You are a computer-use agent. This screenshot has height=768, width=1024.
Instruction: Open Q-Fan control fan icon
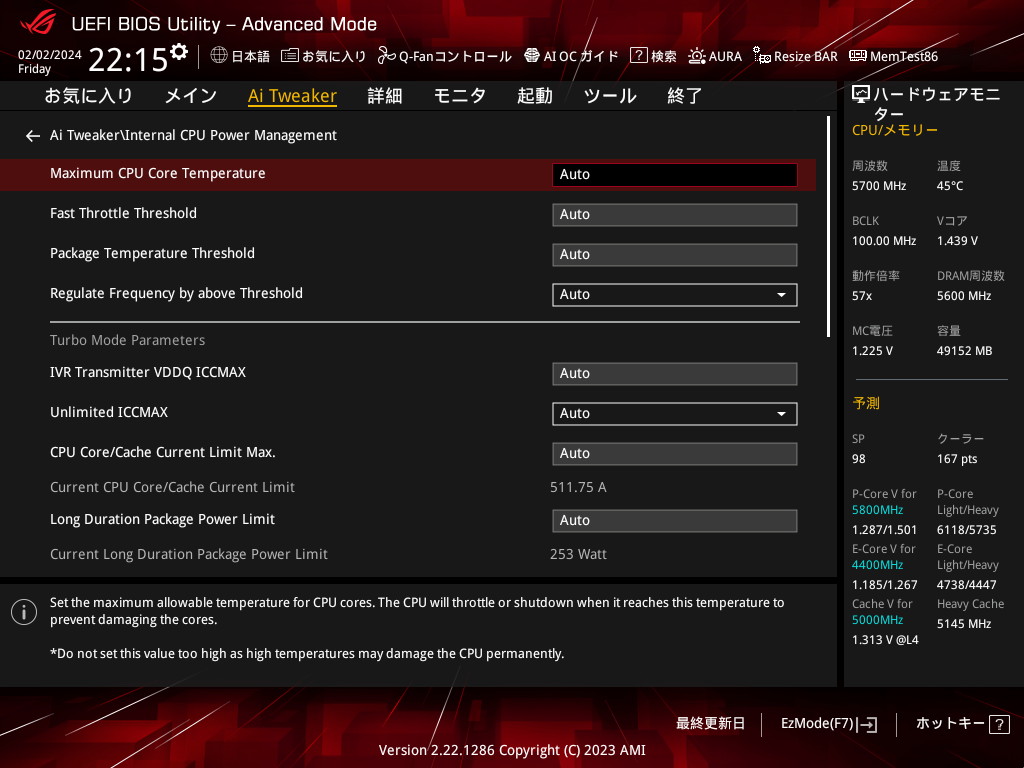tap(387, 56)
